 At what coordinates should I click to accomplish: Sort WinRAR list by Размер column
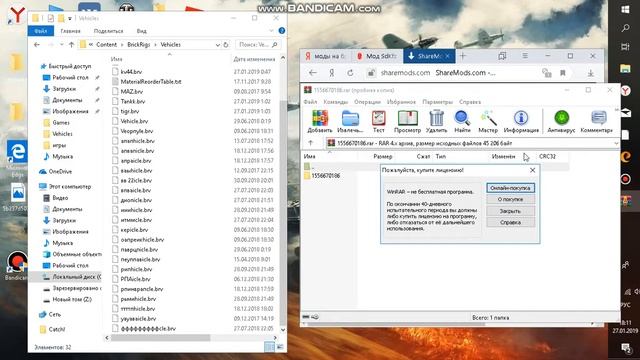click(x=382, y=156)
